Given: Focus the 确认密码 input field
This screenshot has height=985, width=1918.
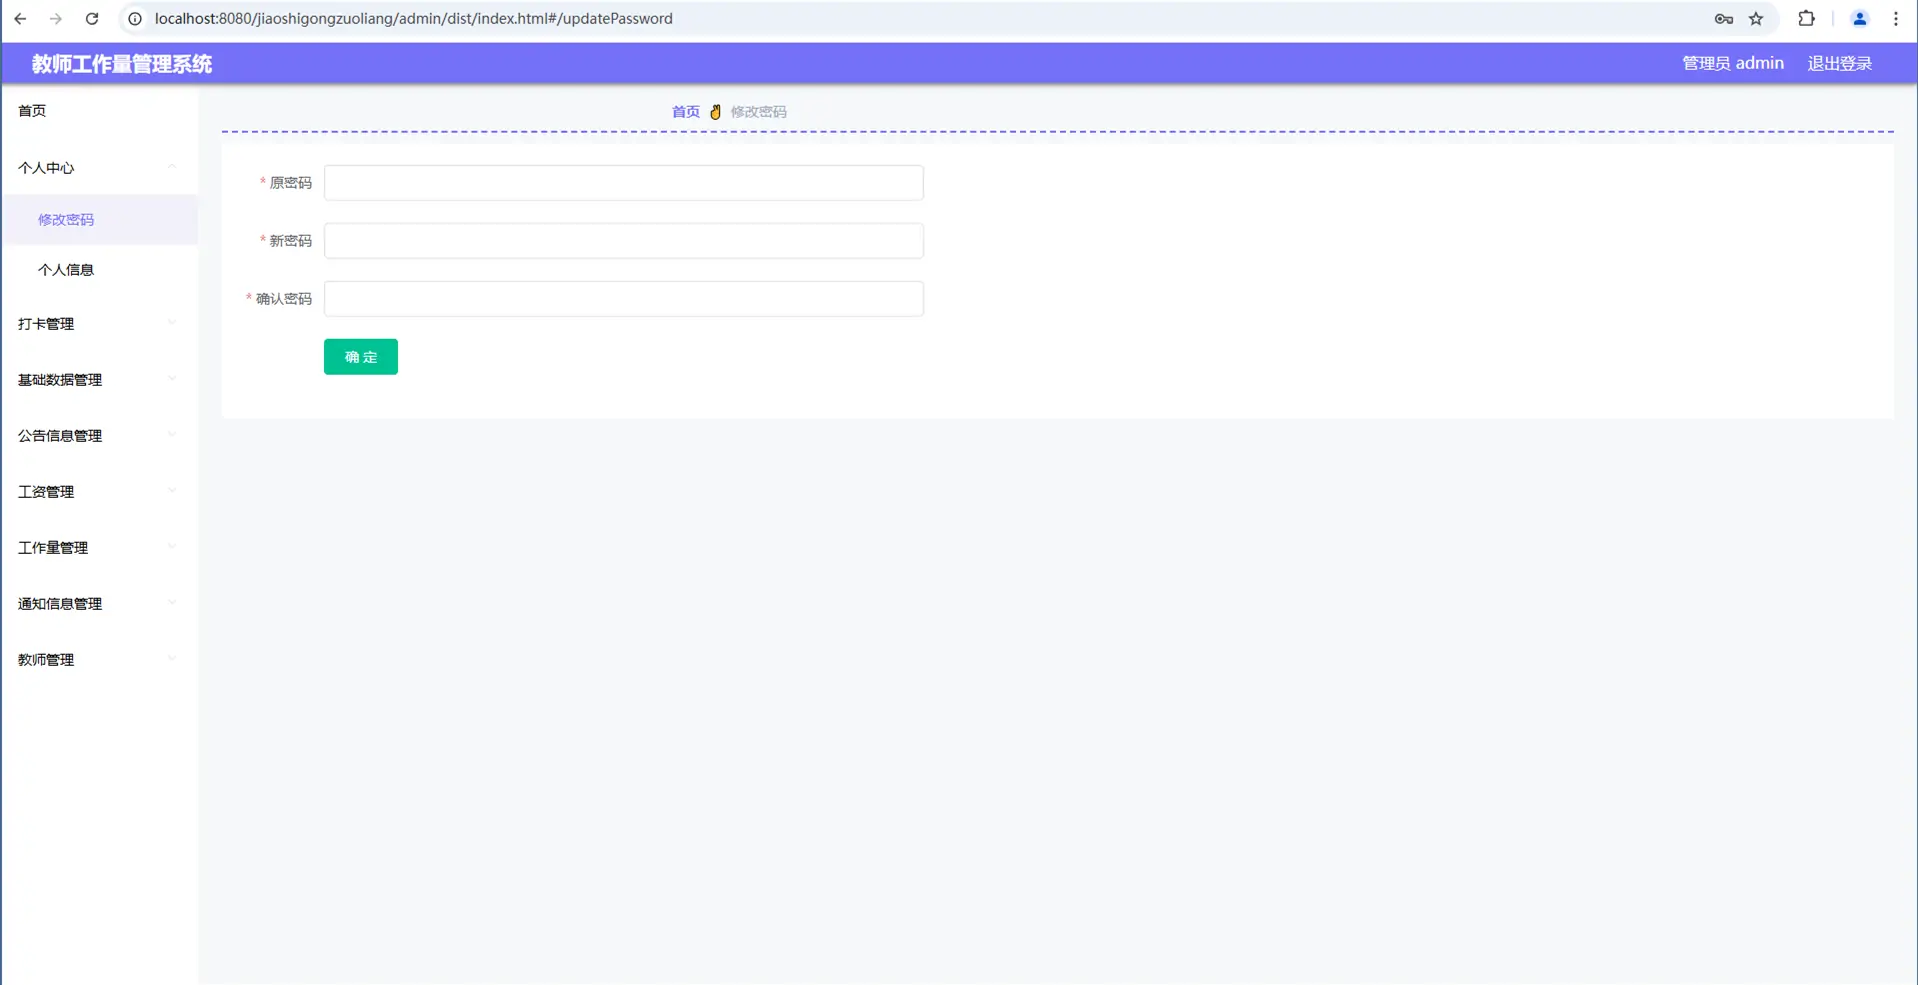Looking at the screenshot, I should click(624, 299).
